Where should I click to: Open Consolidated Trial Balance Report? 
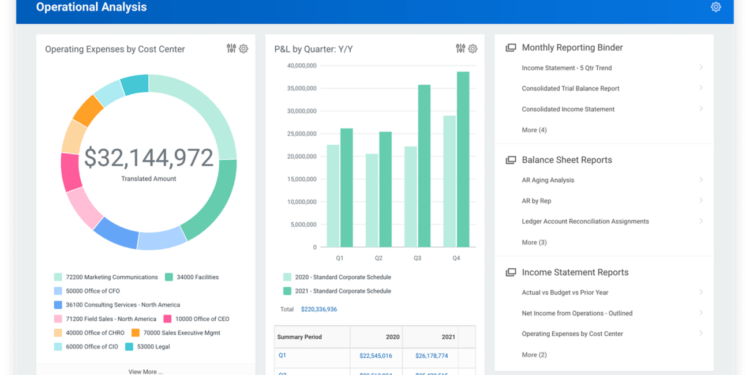(570, 88)
